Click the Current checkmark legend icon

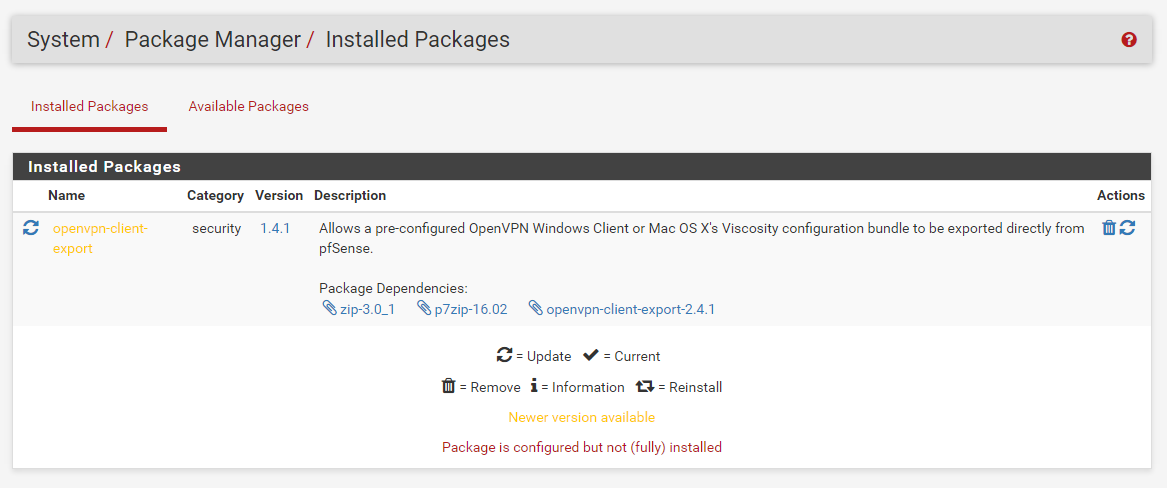[x=590, y=355]
